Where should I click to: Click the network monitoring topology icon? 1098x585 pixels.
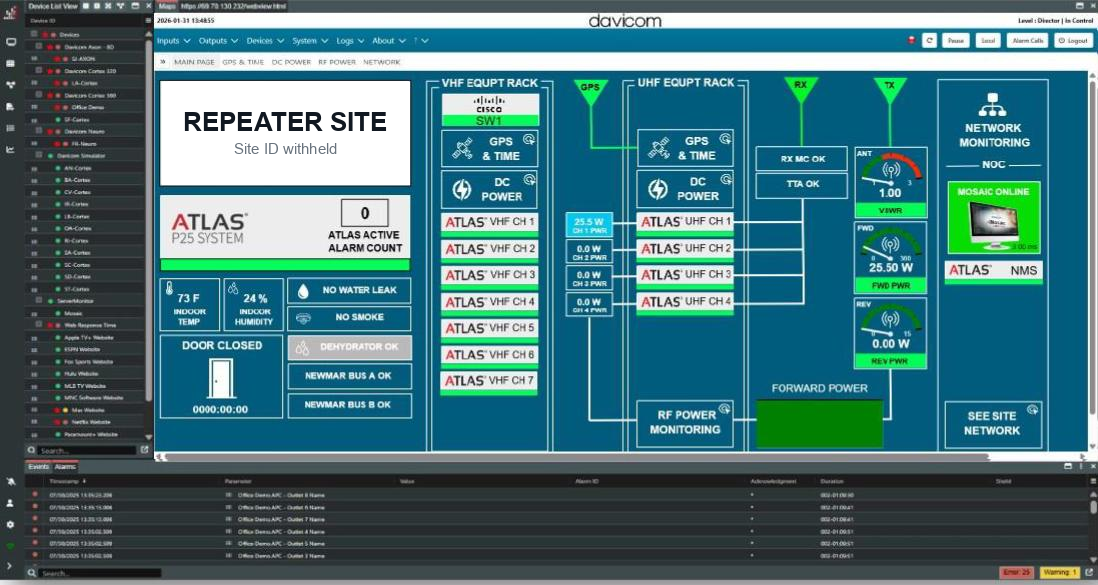pyautogui.click(x=992, y=105)
